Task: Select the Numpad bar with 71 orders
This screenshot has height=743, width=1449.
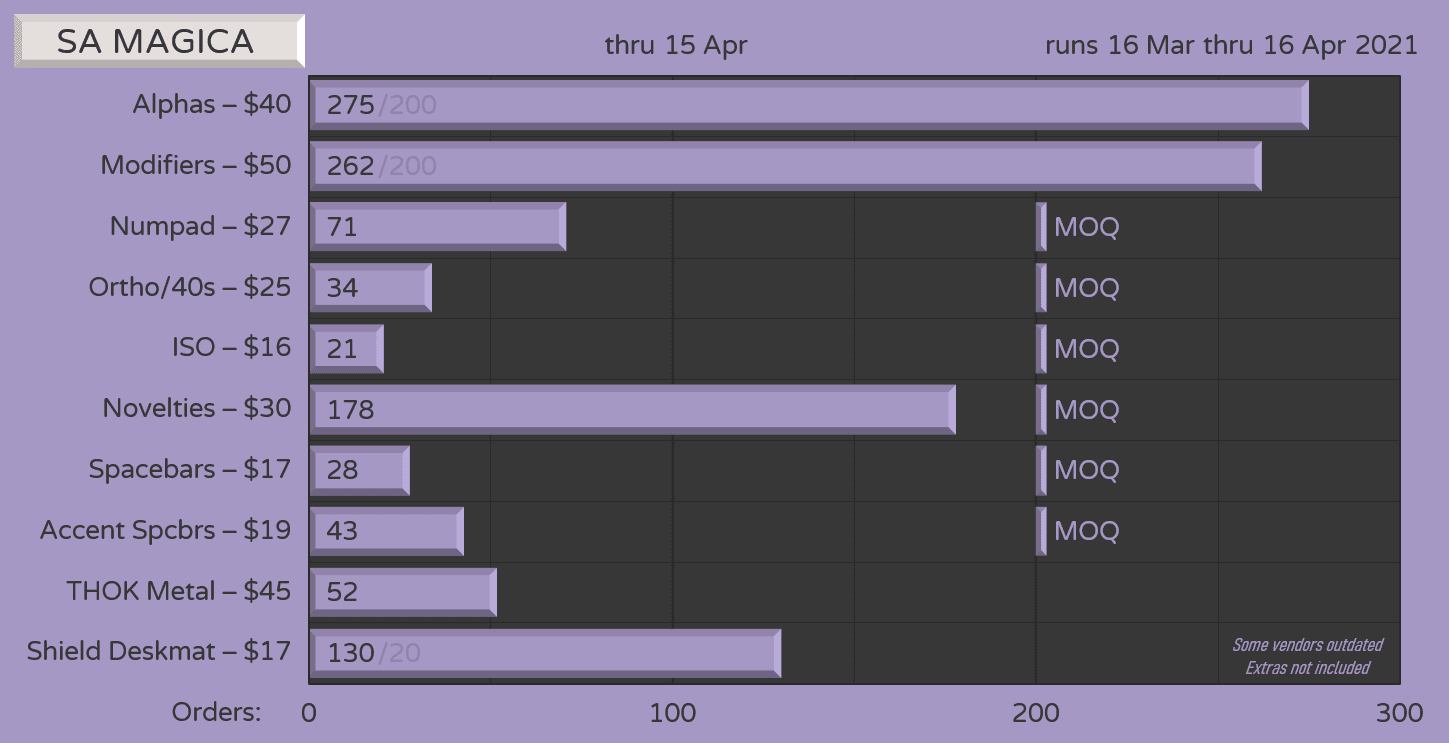Action: coord(438,227)
